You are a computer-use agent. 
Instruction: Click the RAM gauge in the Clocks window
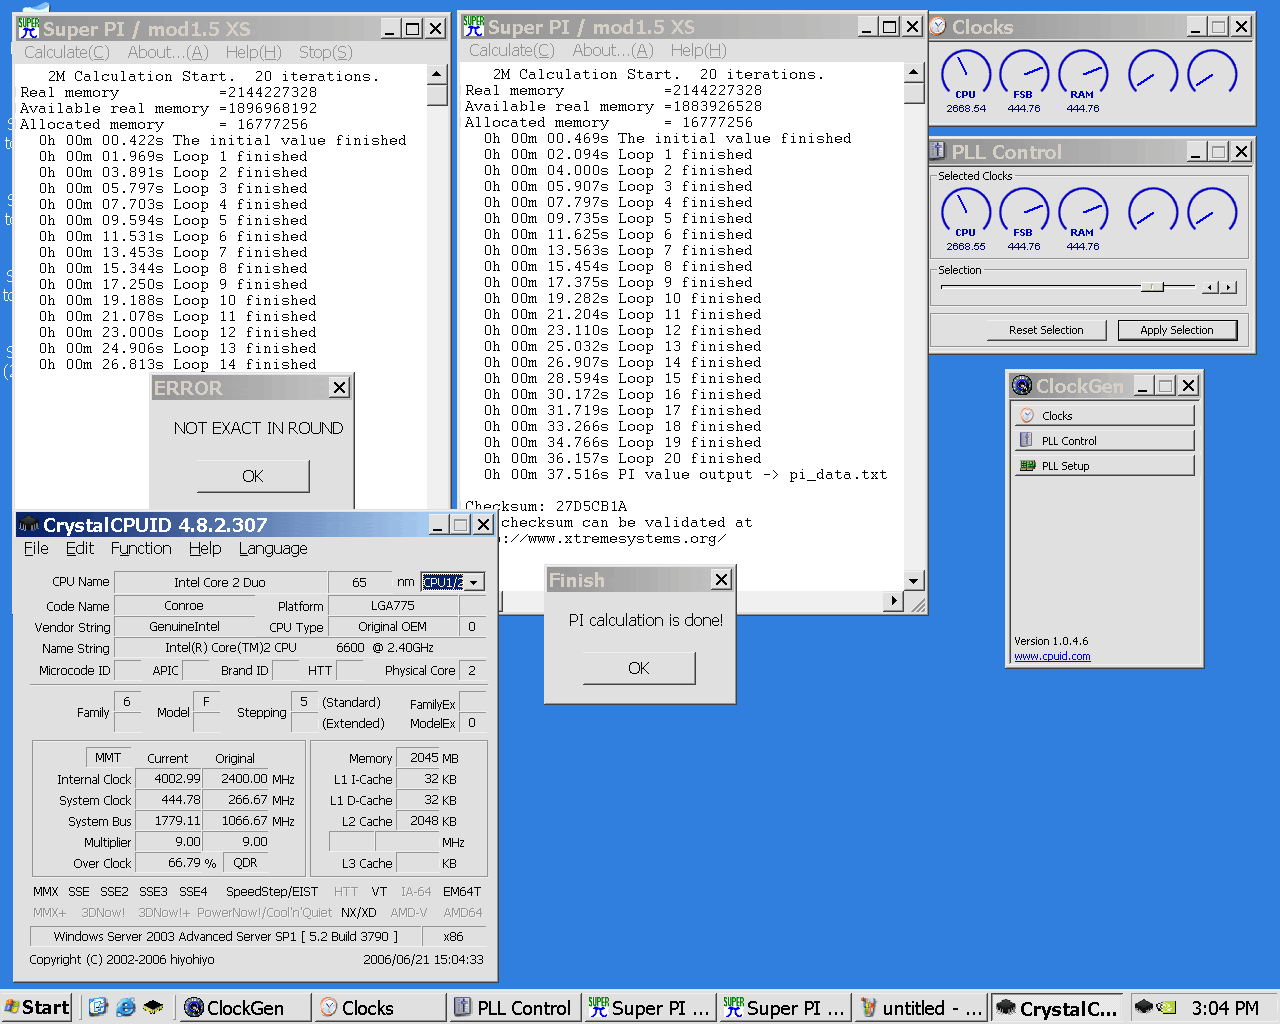click(1083, 75)
